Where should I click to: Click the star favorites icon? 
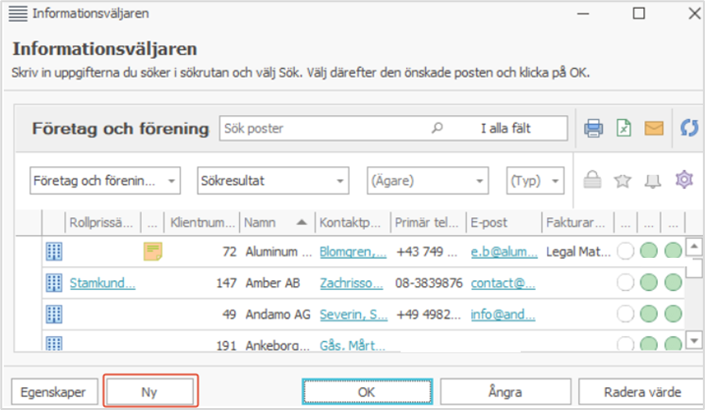click(623, 180)
